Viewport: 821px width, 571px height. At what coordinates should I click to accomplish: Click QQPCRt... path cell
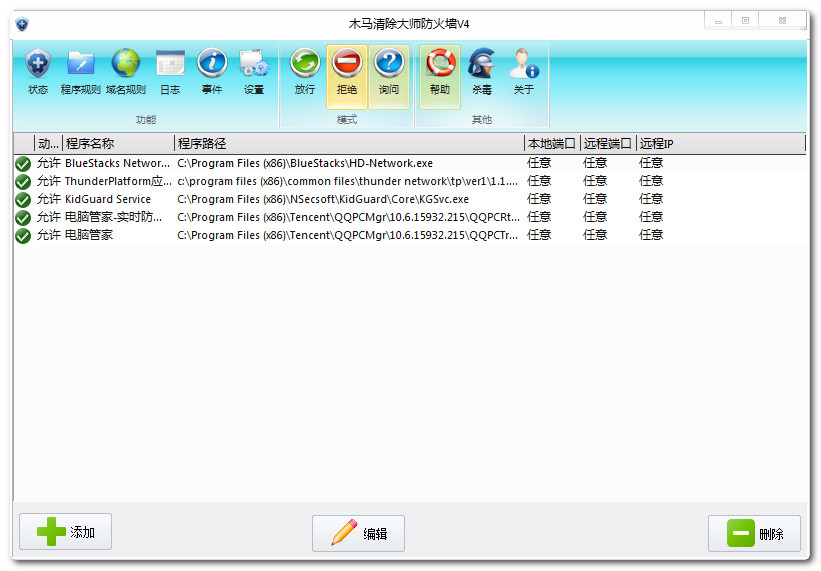(x=349, y=217)
